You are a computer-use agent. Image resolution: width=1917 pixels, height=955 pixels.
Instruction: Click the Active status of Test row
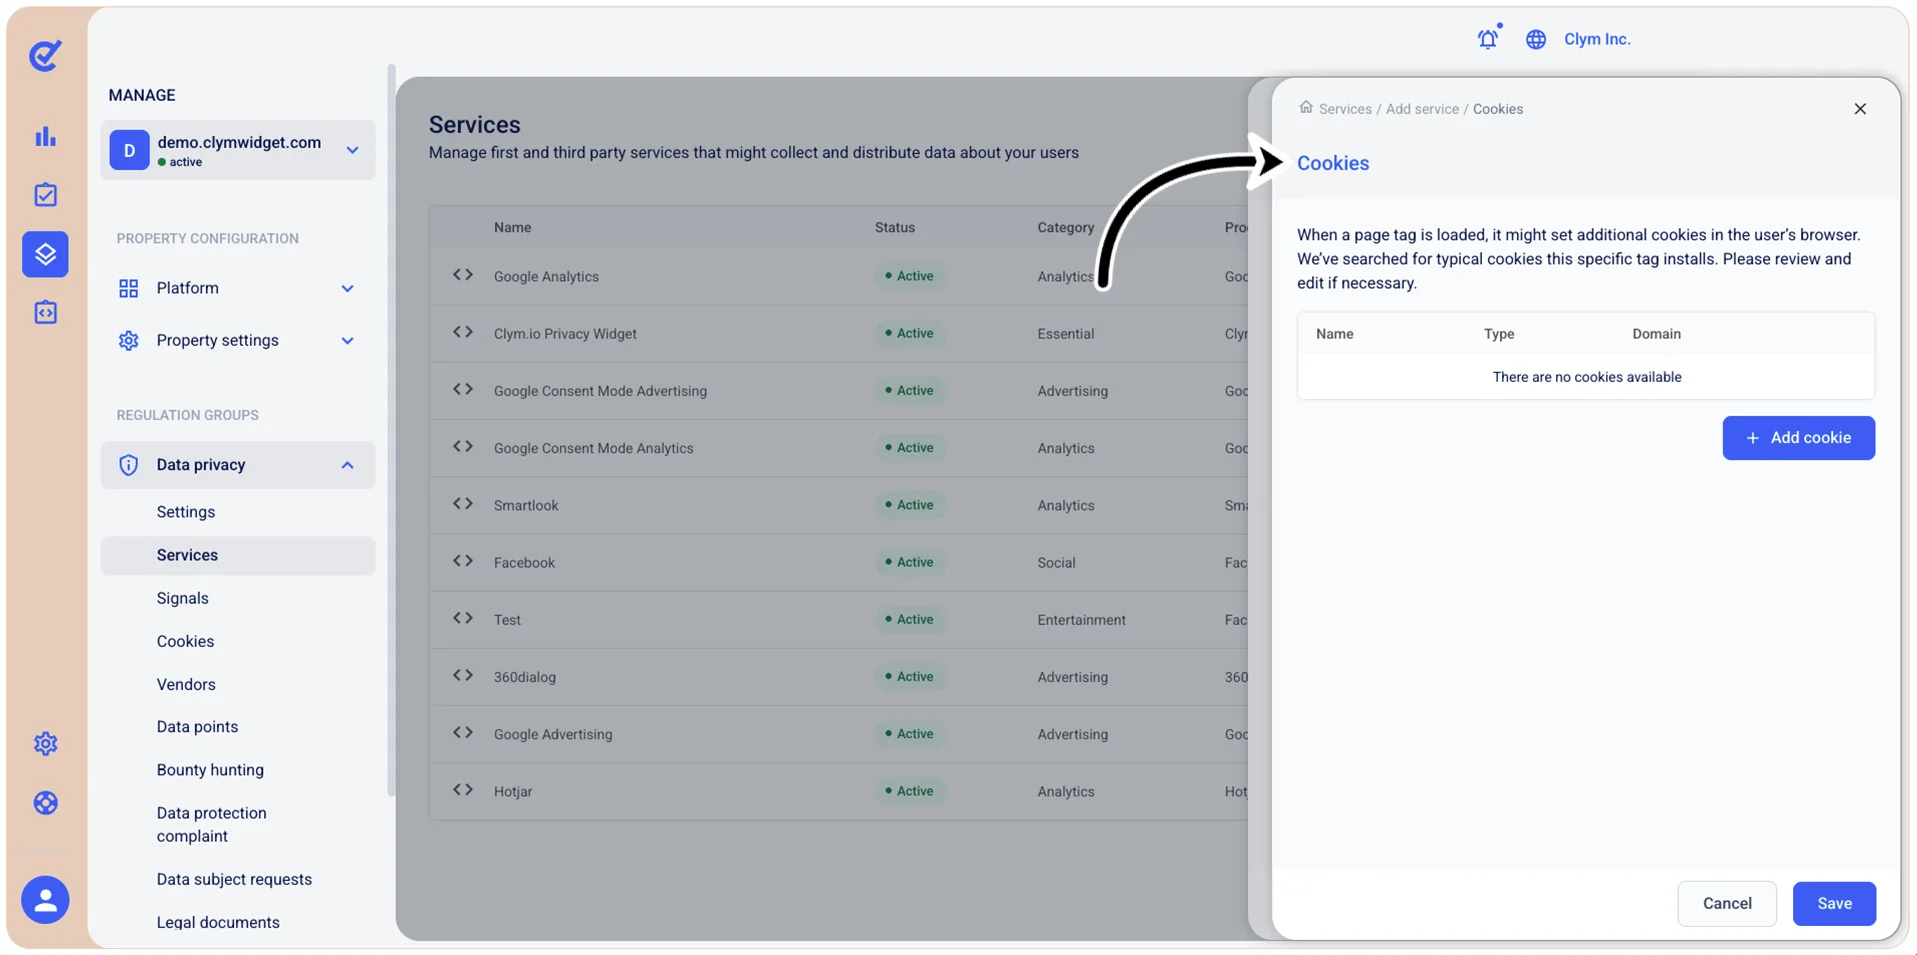coord(909,619)
